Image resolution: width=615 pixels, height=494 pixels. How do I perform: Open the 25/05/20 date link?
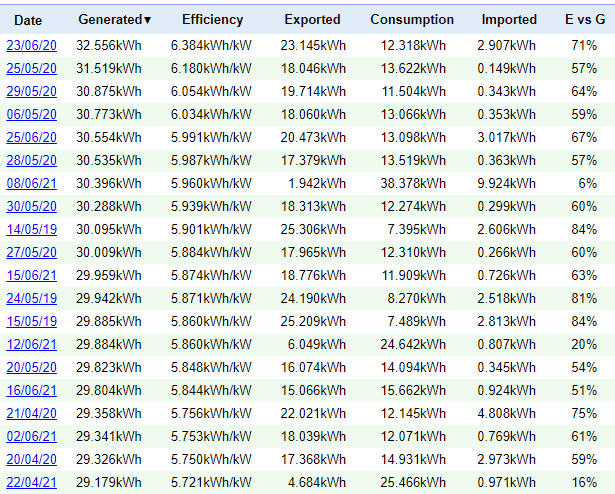point(31,69)
